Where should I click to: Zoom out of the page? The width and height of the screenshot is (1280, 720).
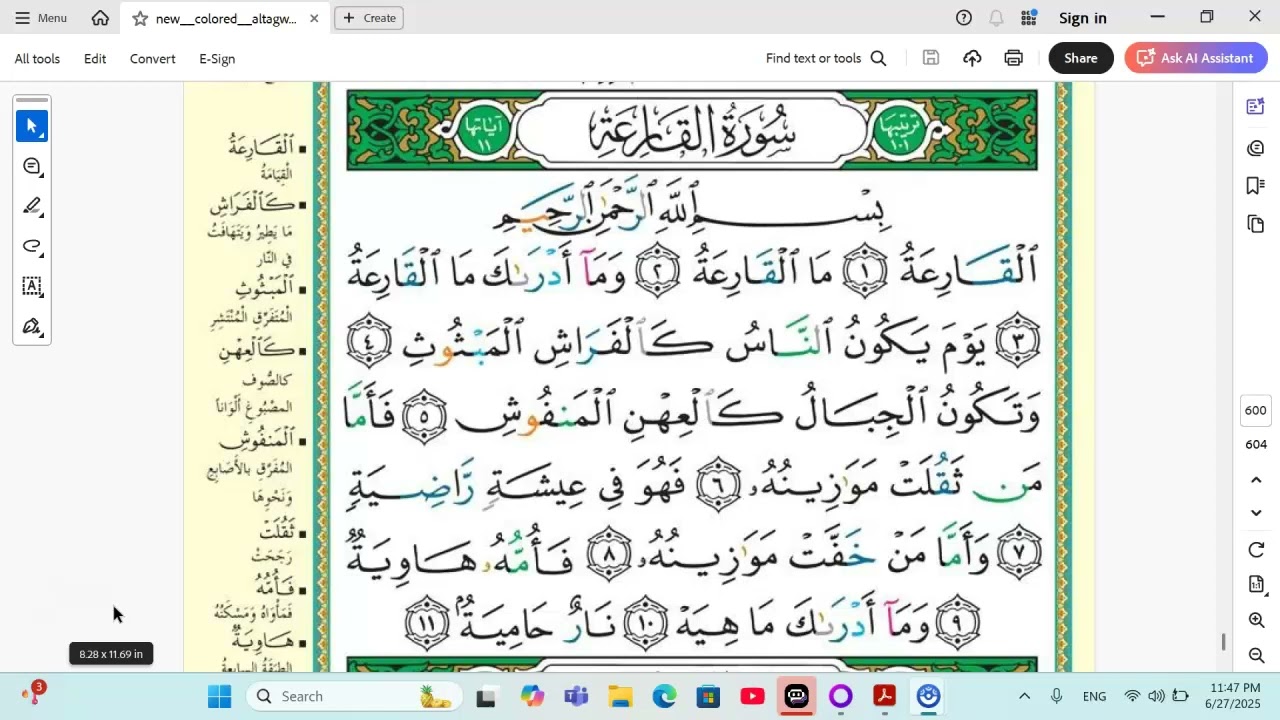pos(1257,656)
